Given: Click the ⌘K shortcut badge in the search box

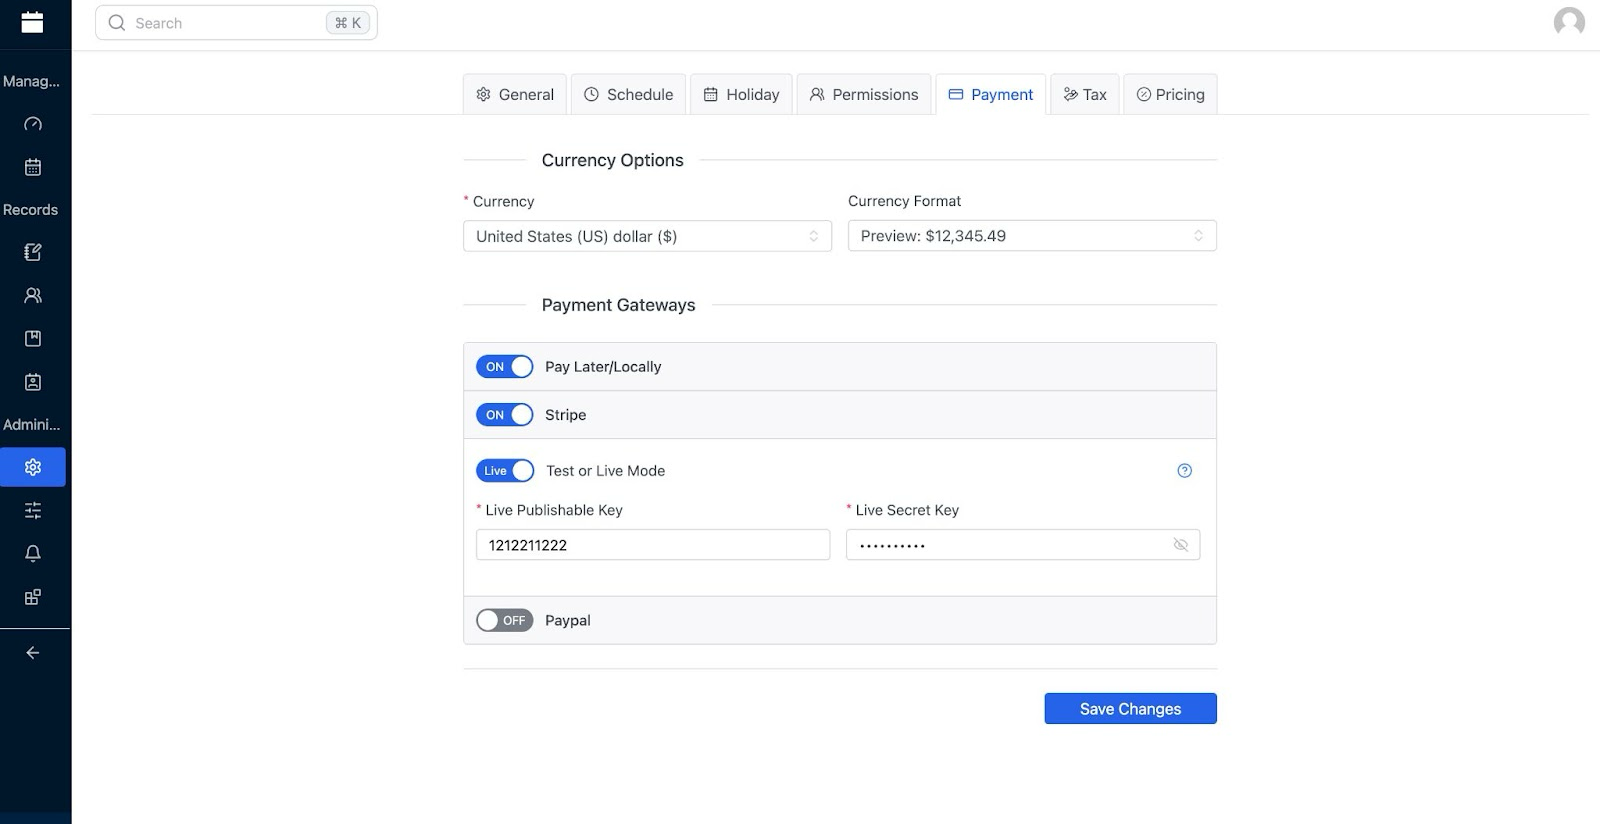Looking at the screenshot, I should (x=348, y=23).
